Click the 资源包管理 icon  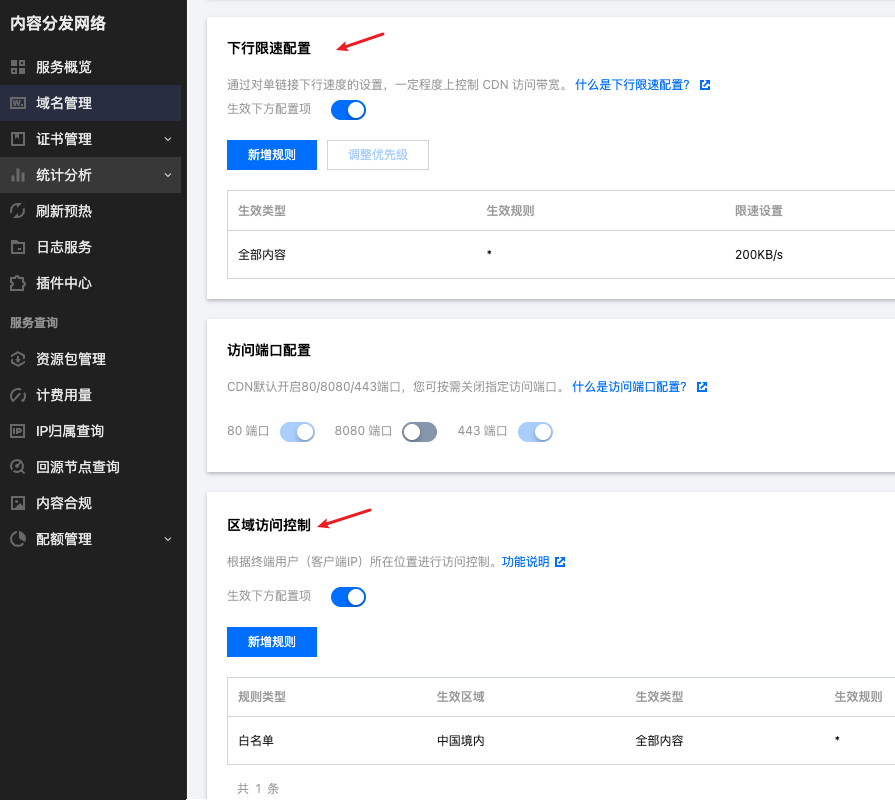coord(18,359)
